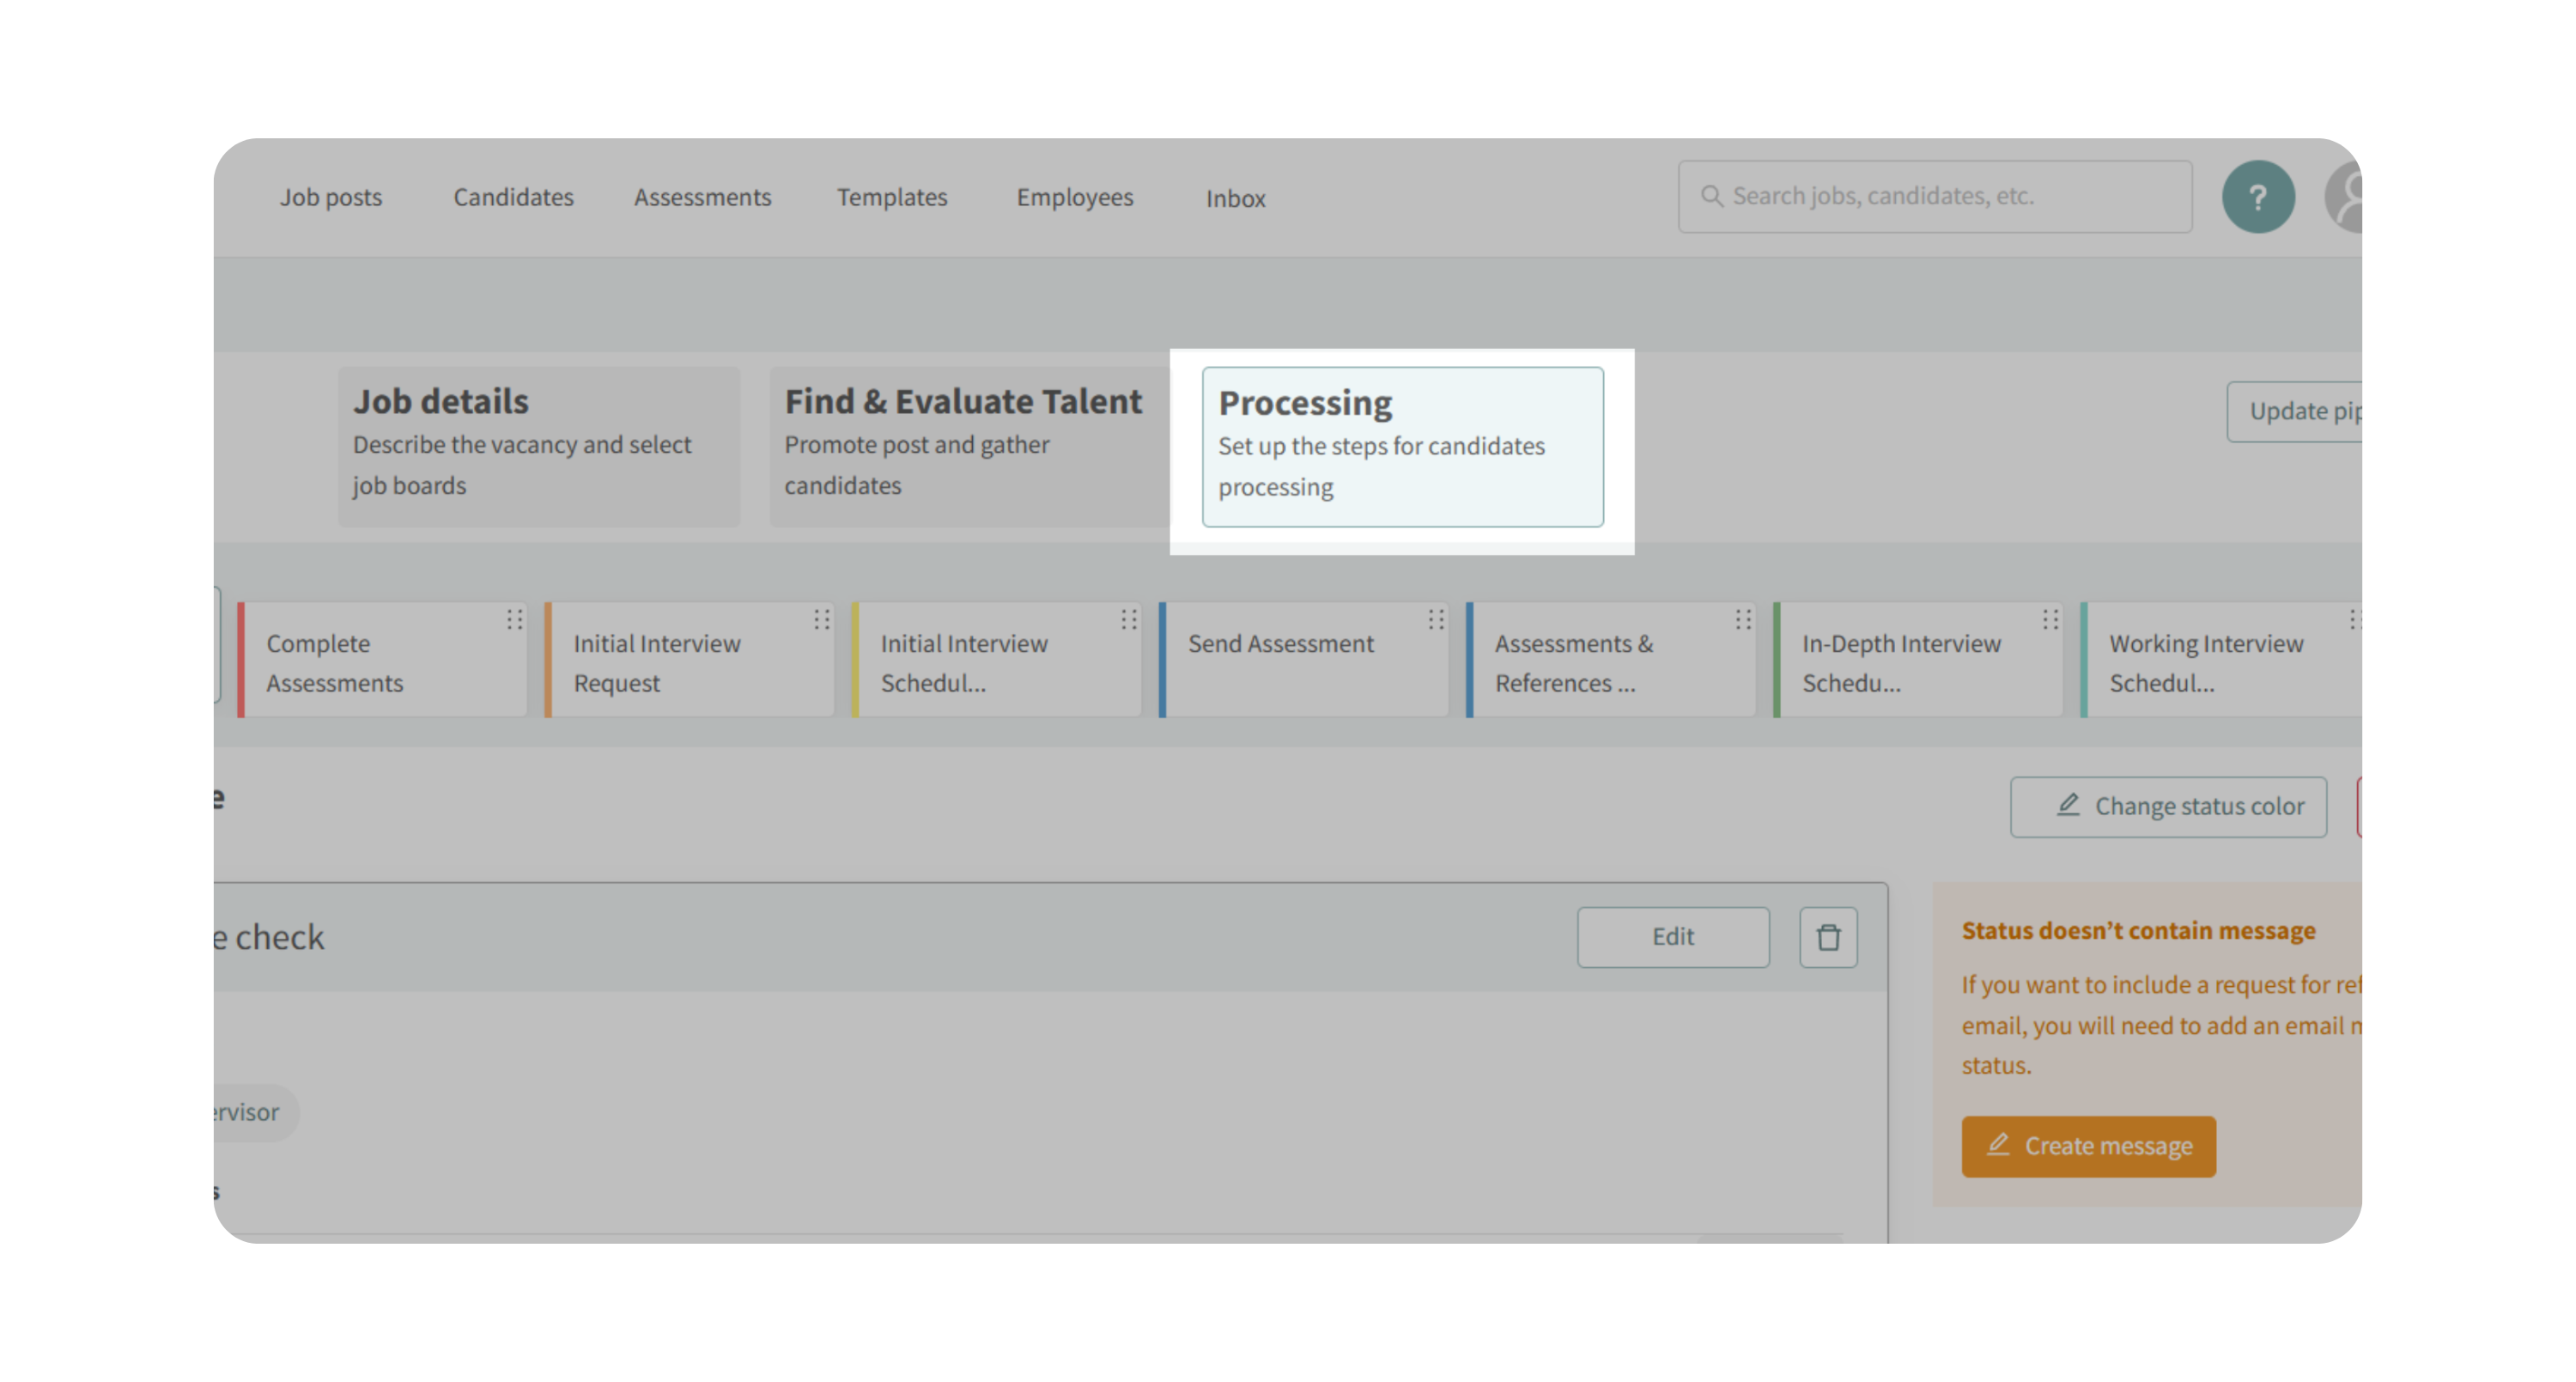Click drag handle on Send Assessment card
The width and height of the screenshot is (2576, 1382).
1436,619
